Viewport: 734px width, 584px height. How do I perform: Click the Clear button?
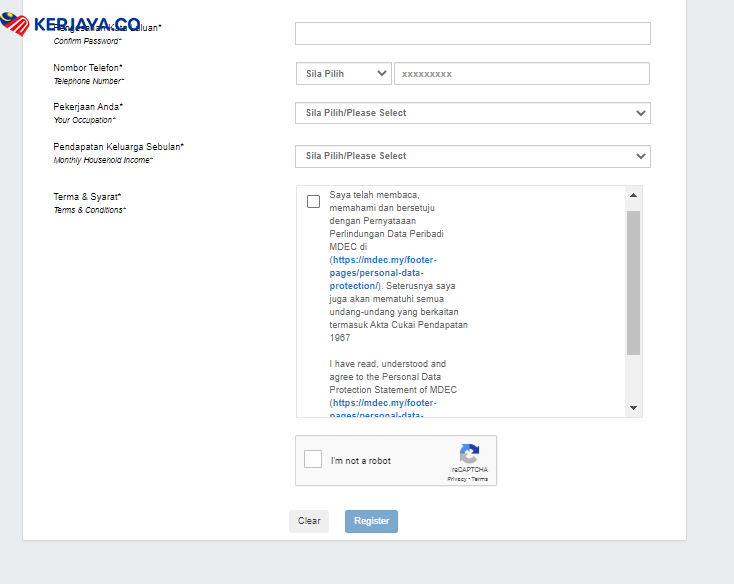[309, 521]
